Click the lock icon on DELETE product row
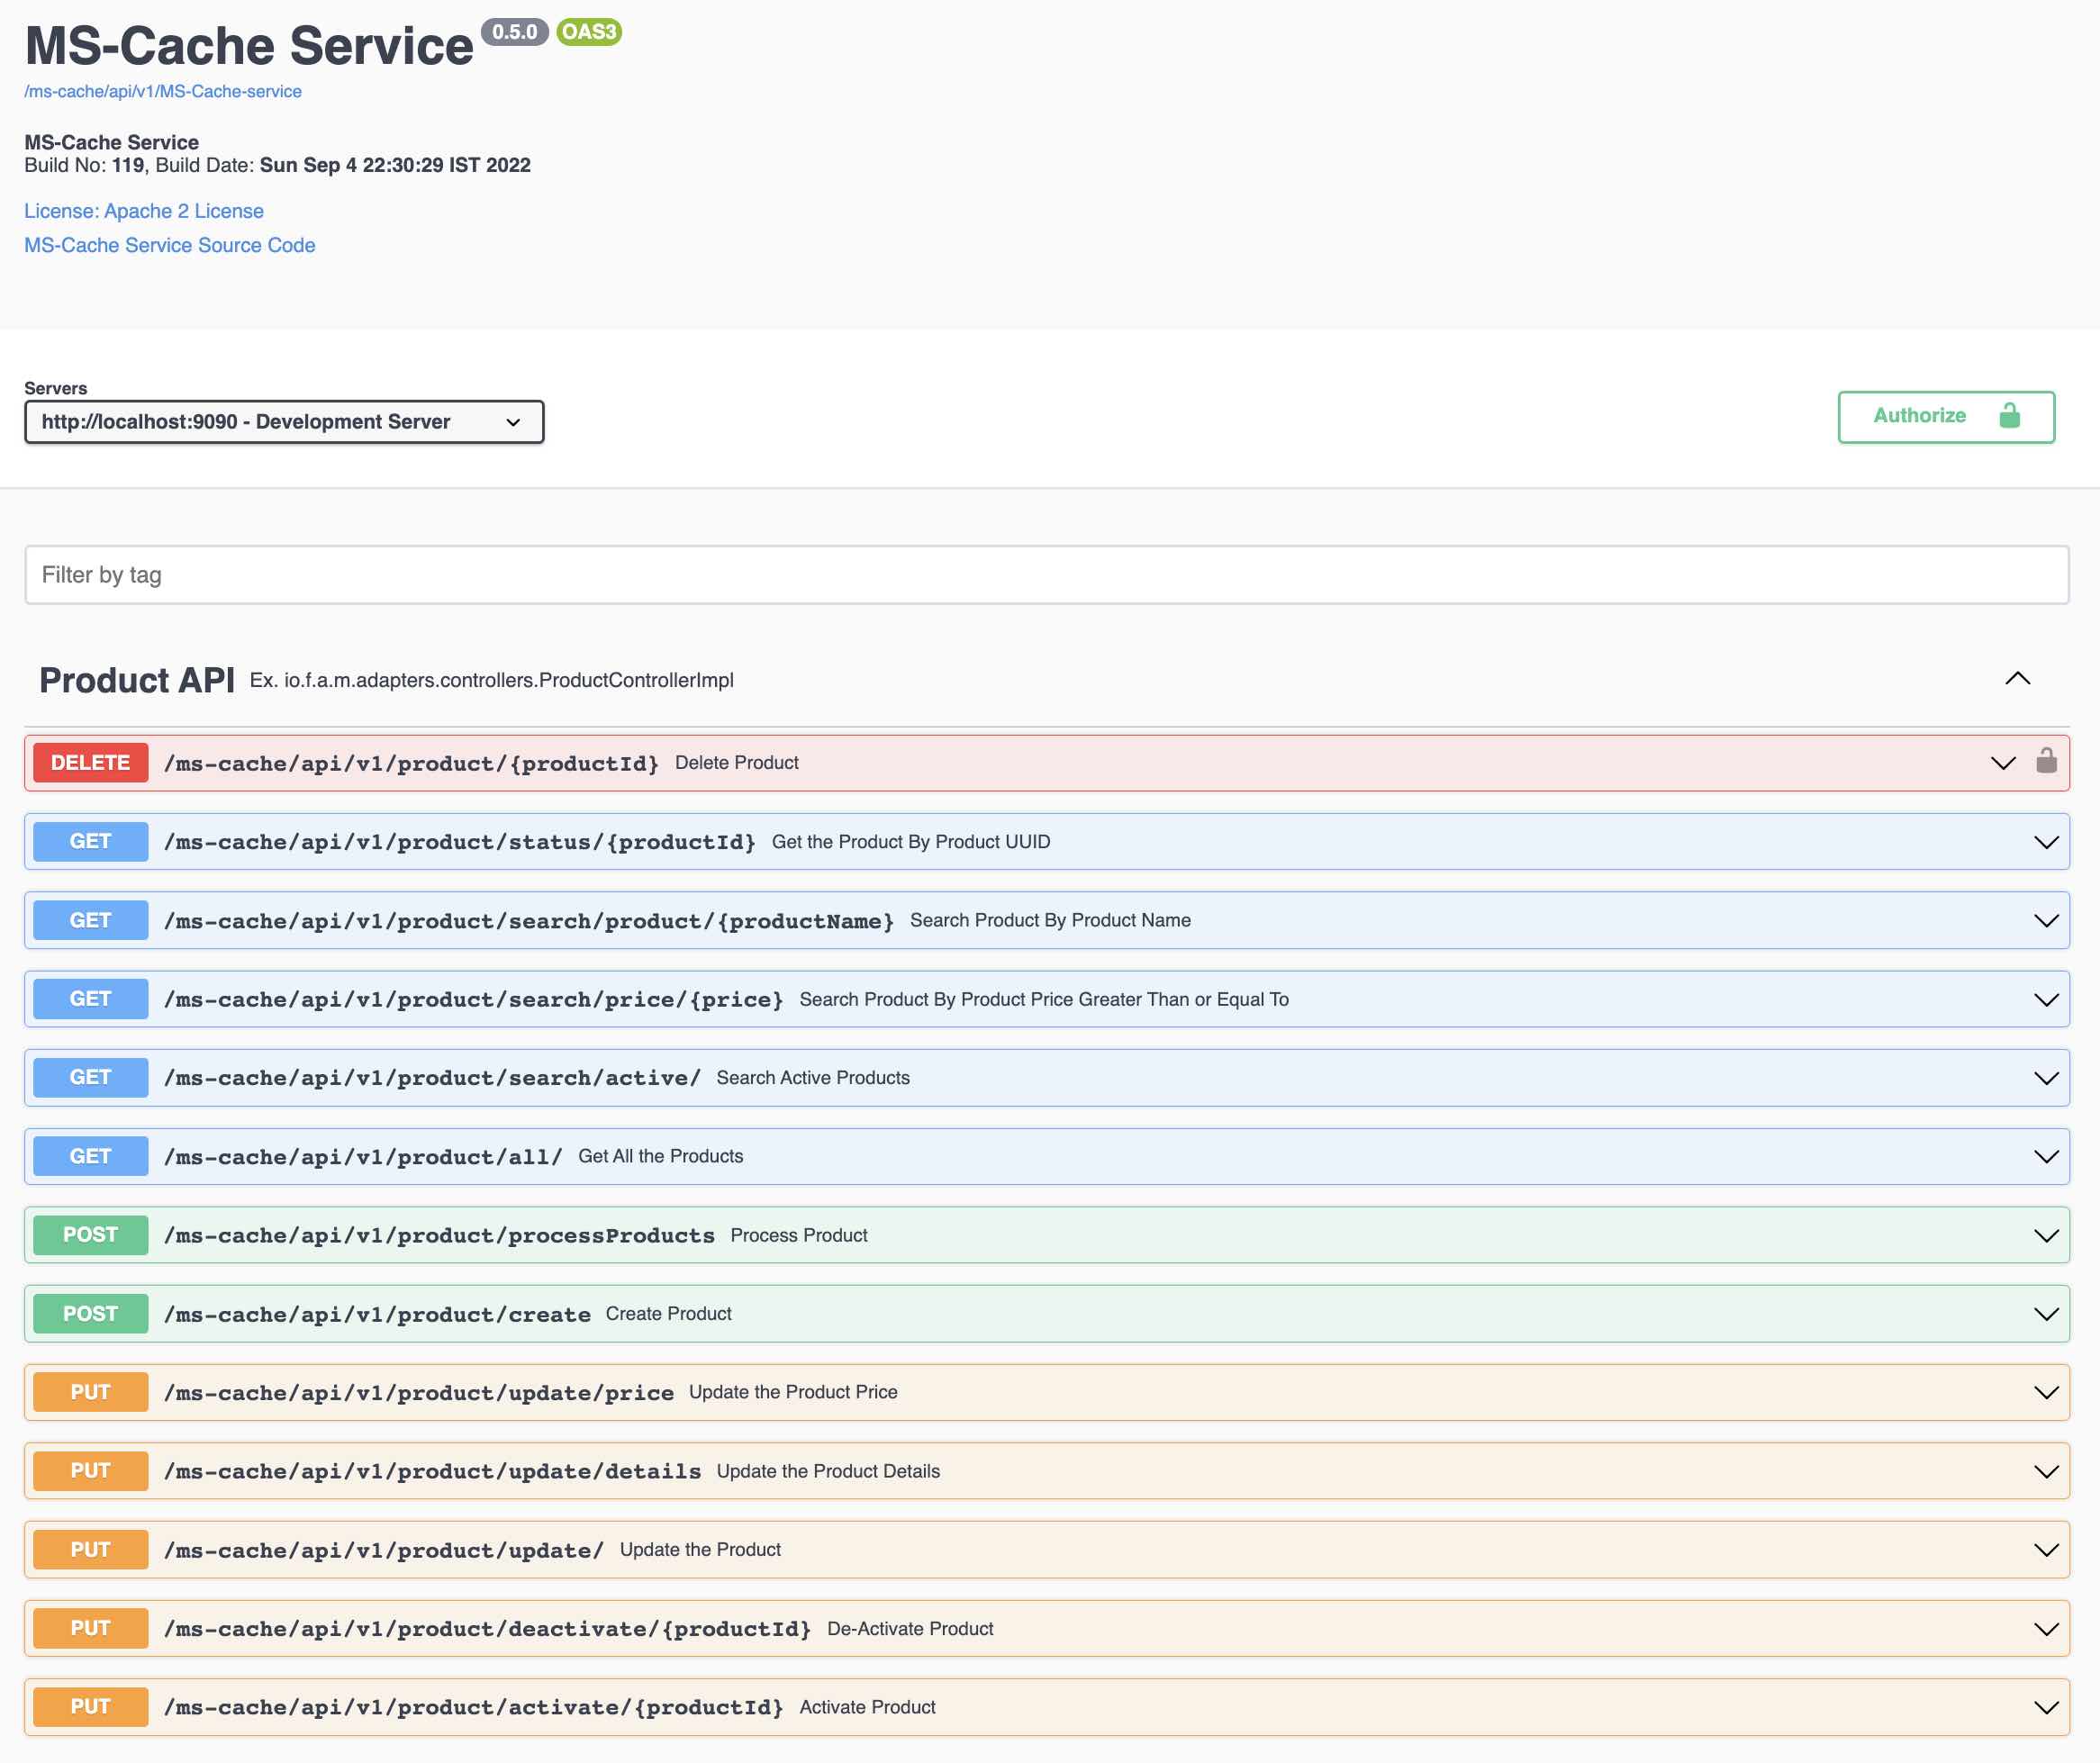2100x1763 pixels. tap(2046, 762)
